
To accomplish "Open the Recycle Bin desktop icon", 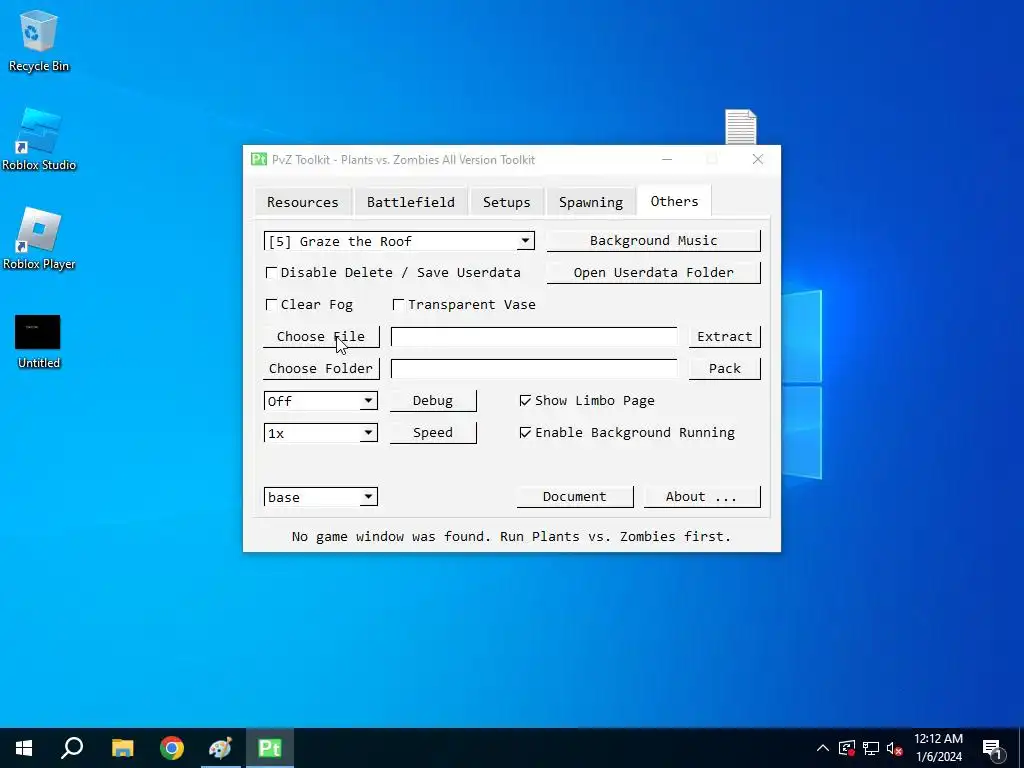I will pos(39,40).
